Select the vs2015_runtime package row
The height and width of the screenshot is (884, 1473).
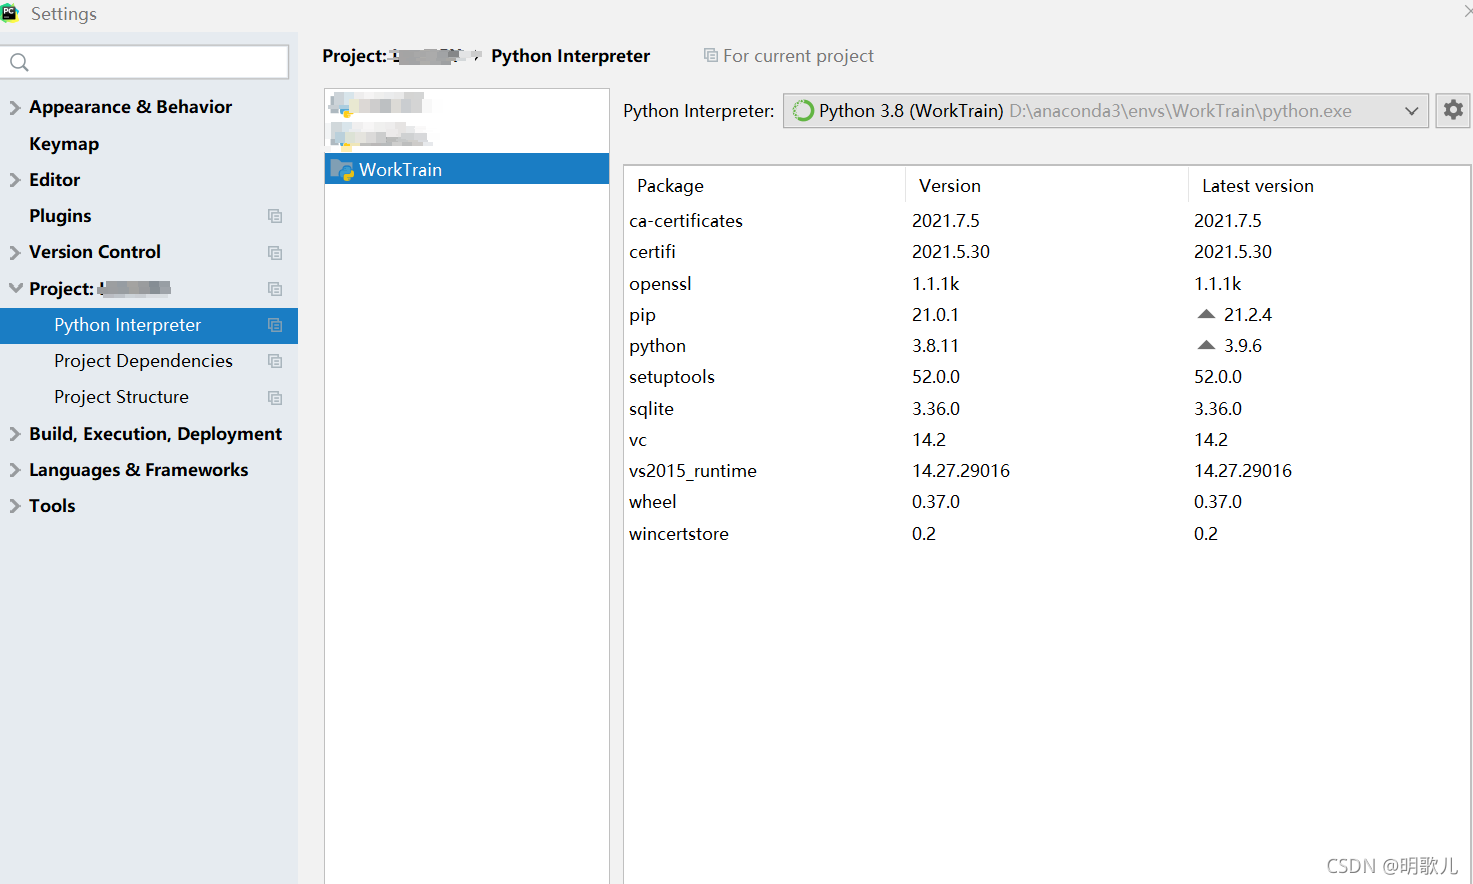click(x=1046, y=471)
